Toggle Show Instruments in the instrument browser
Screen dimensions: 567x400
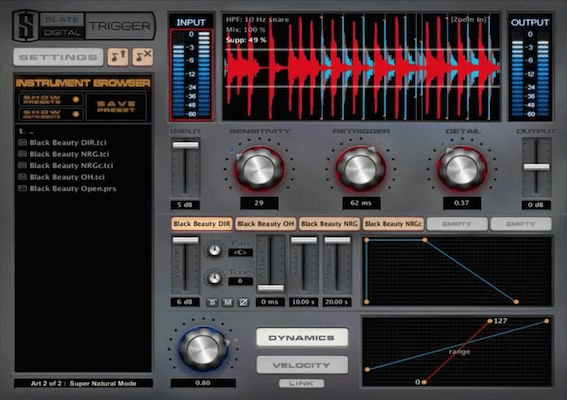(51, 114)
